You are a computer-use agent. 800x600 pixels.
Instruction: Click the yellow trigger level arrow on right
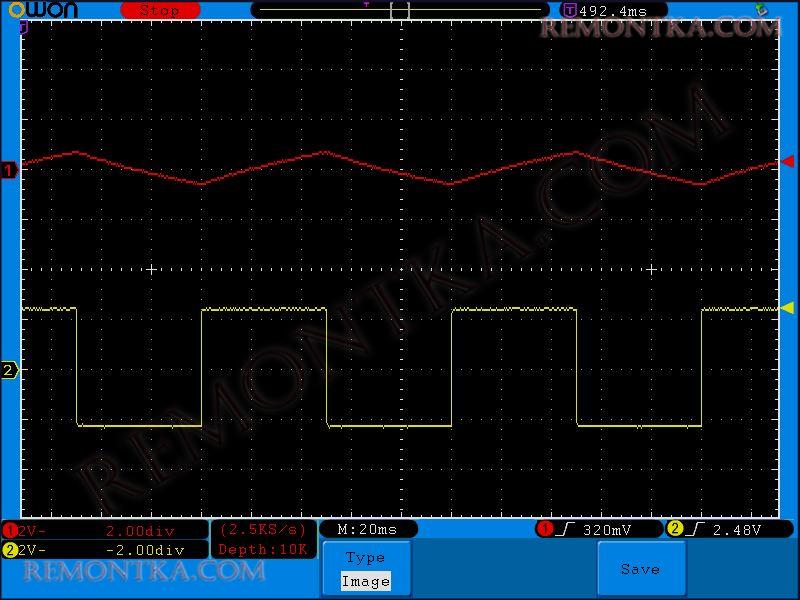pyautogui.click(x=787, y=308)
